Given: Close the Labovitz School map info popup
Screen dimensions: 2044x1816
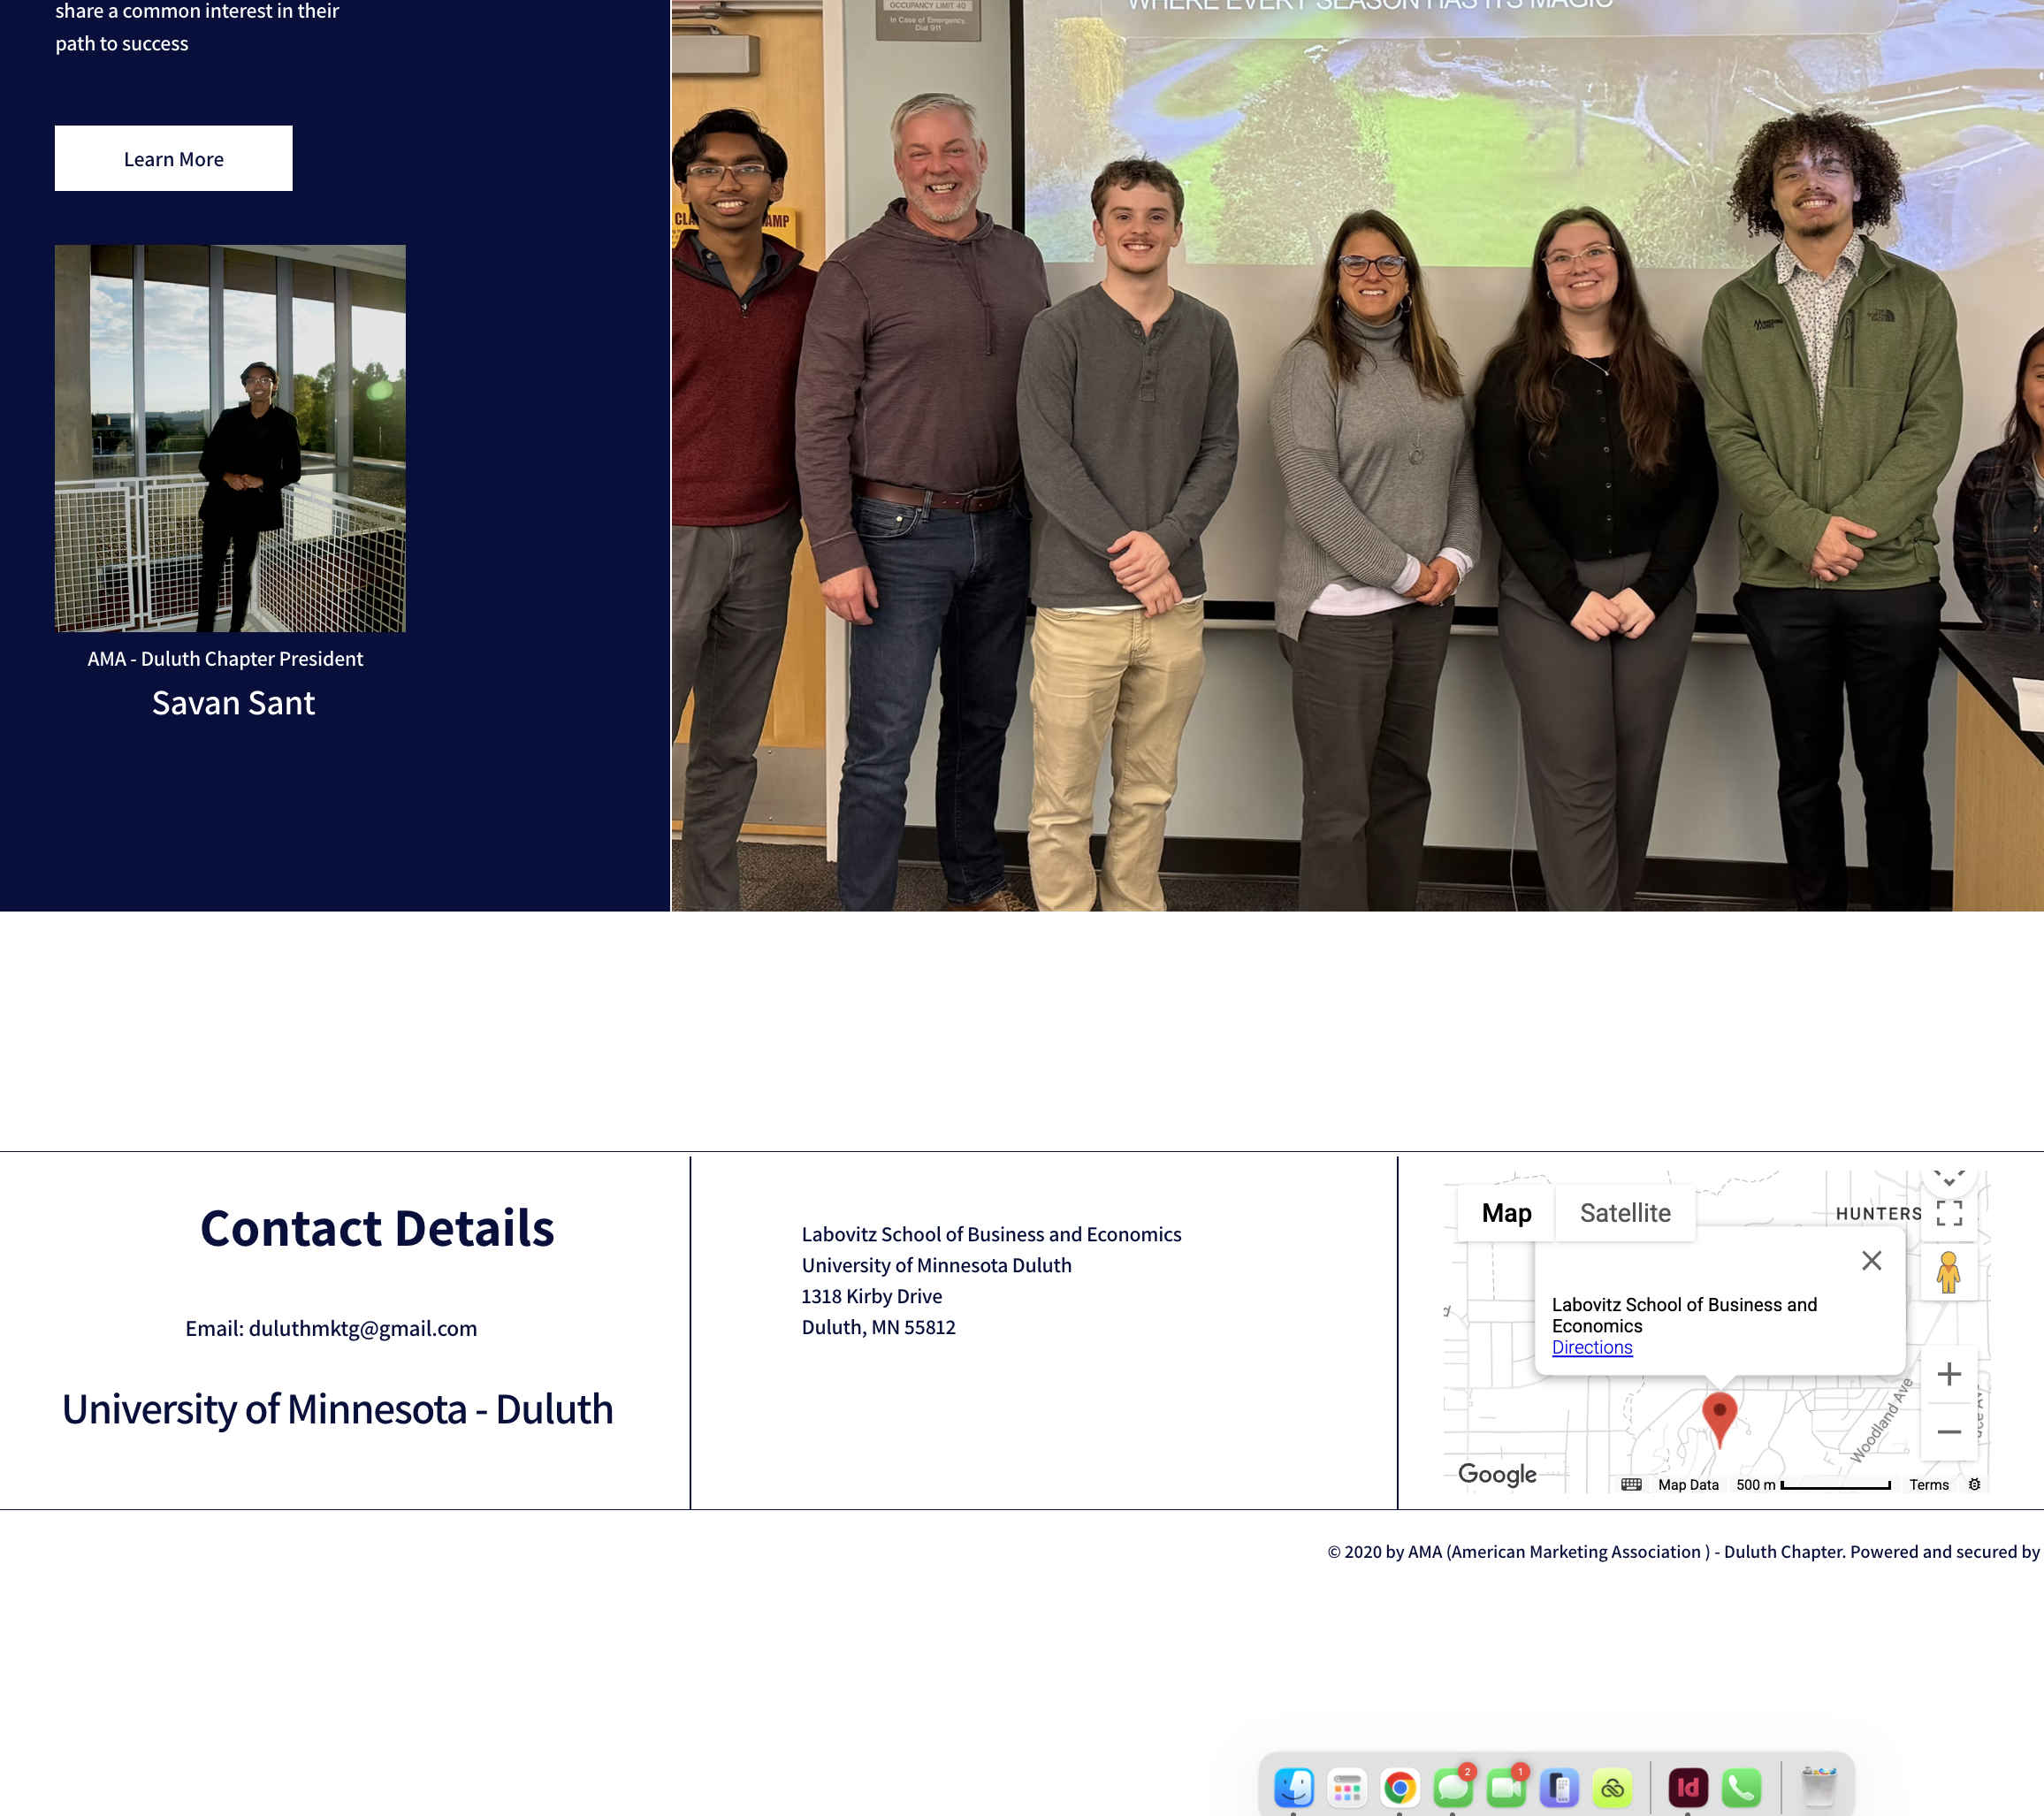Looking at the screenshot, I should pos(1872,1260).
